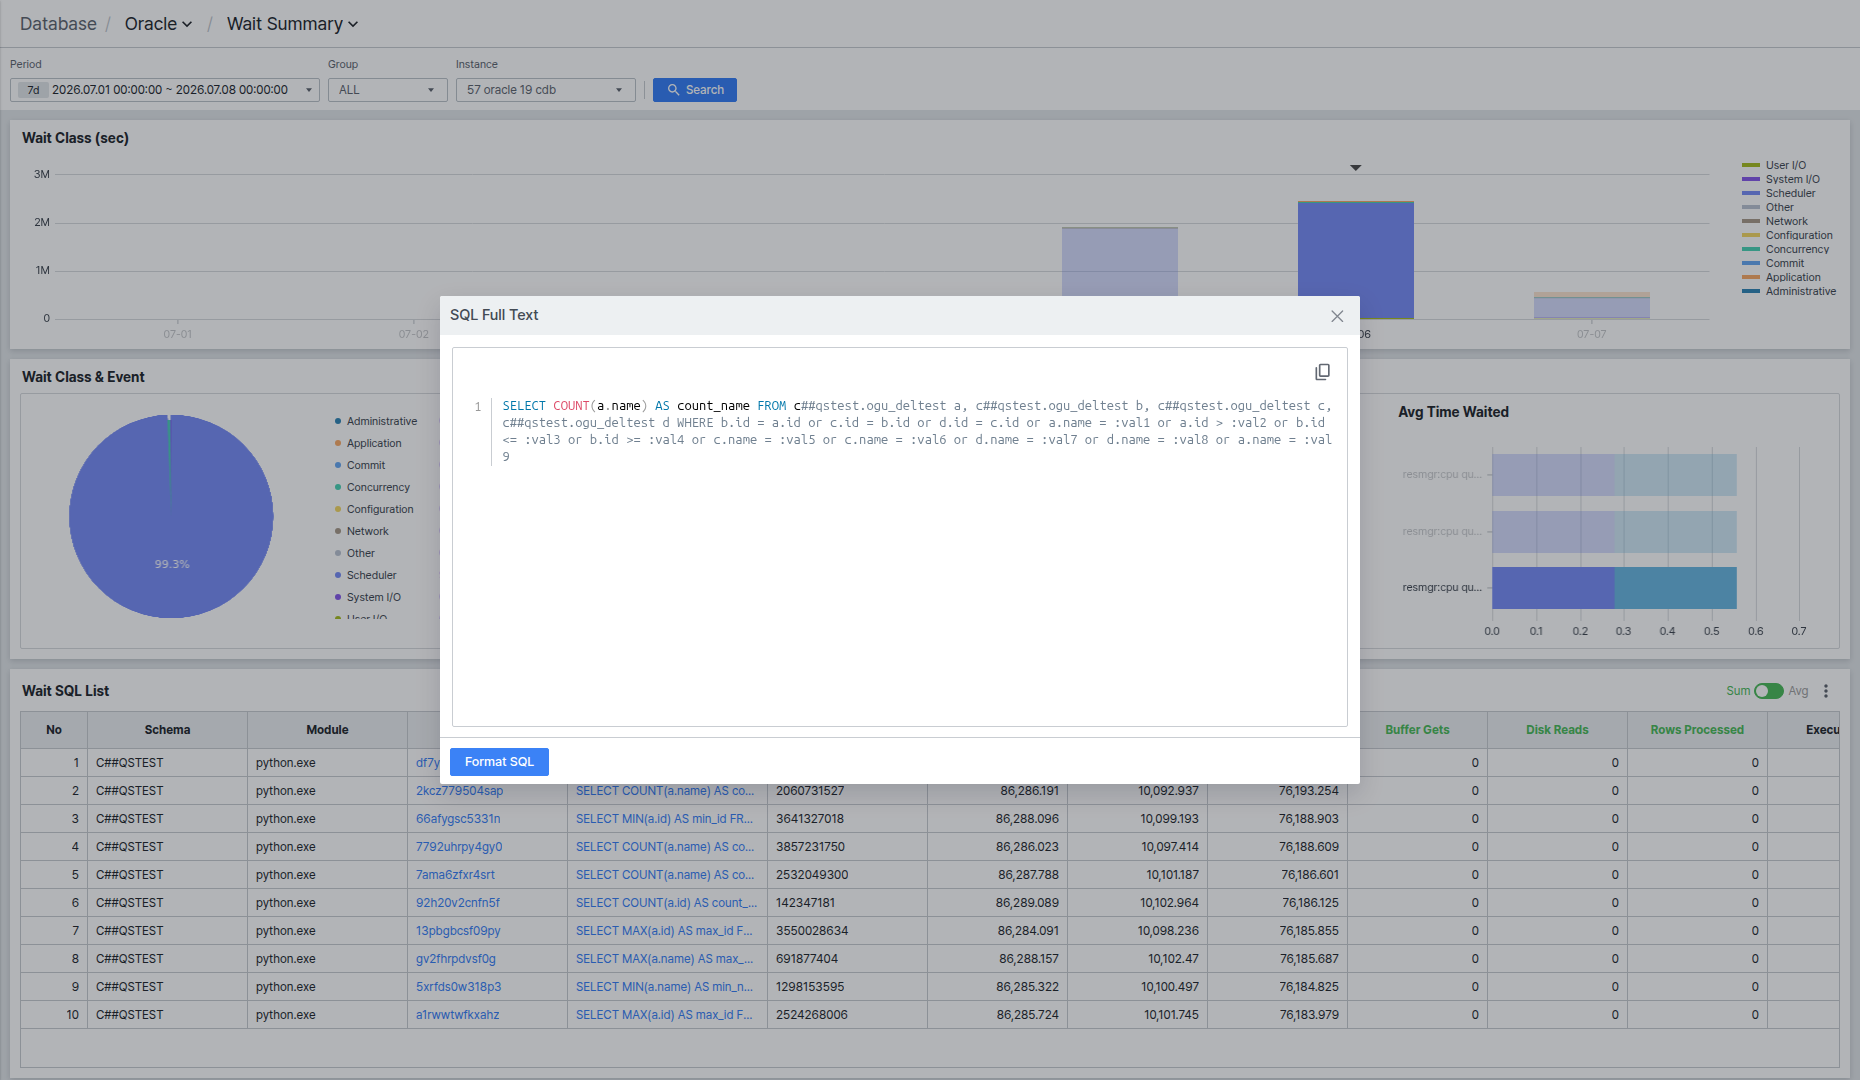Image resolution: width=1860 pixels, height=1080 pixels.
Task: Toggle Network in pie chart legend
Action: pos(362,531)
